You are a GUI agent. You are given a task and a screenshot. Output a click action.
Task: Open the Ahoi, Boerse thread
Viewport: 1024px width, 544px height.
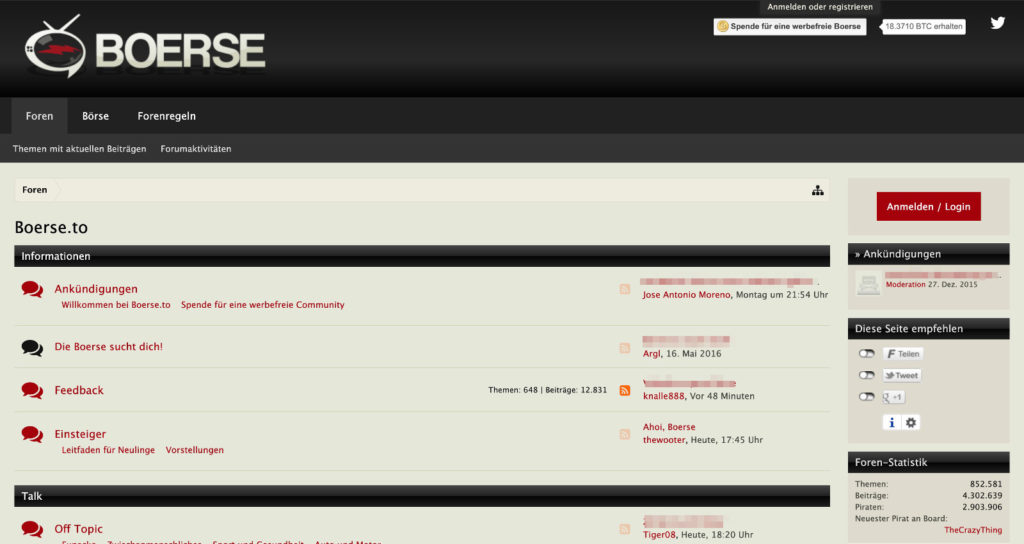coord(669,427)
